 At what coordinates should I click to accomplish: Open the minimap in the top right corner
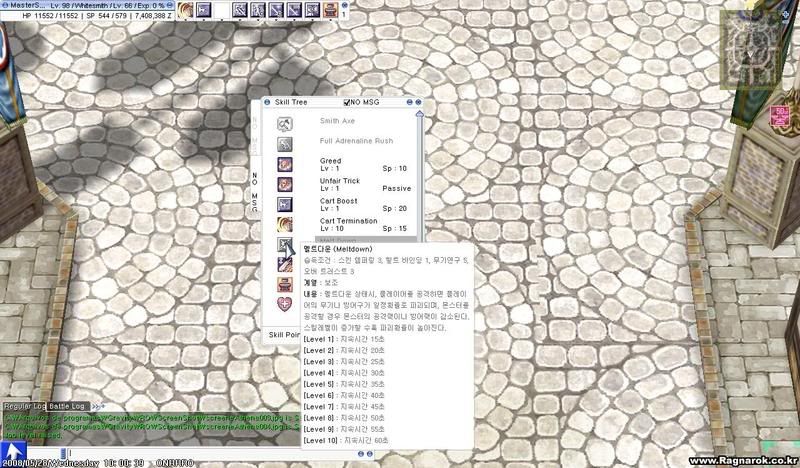point(750,50)
